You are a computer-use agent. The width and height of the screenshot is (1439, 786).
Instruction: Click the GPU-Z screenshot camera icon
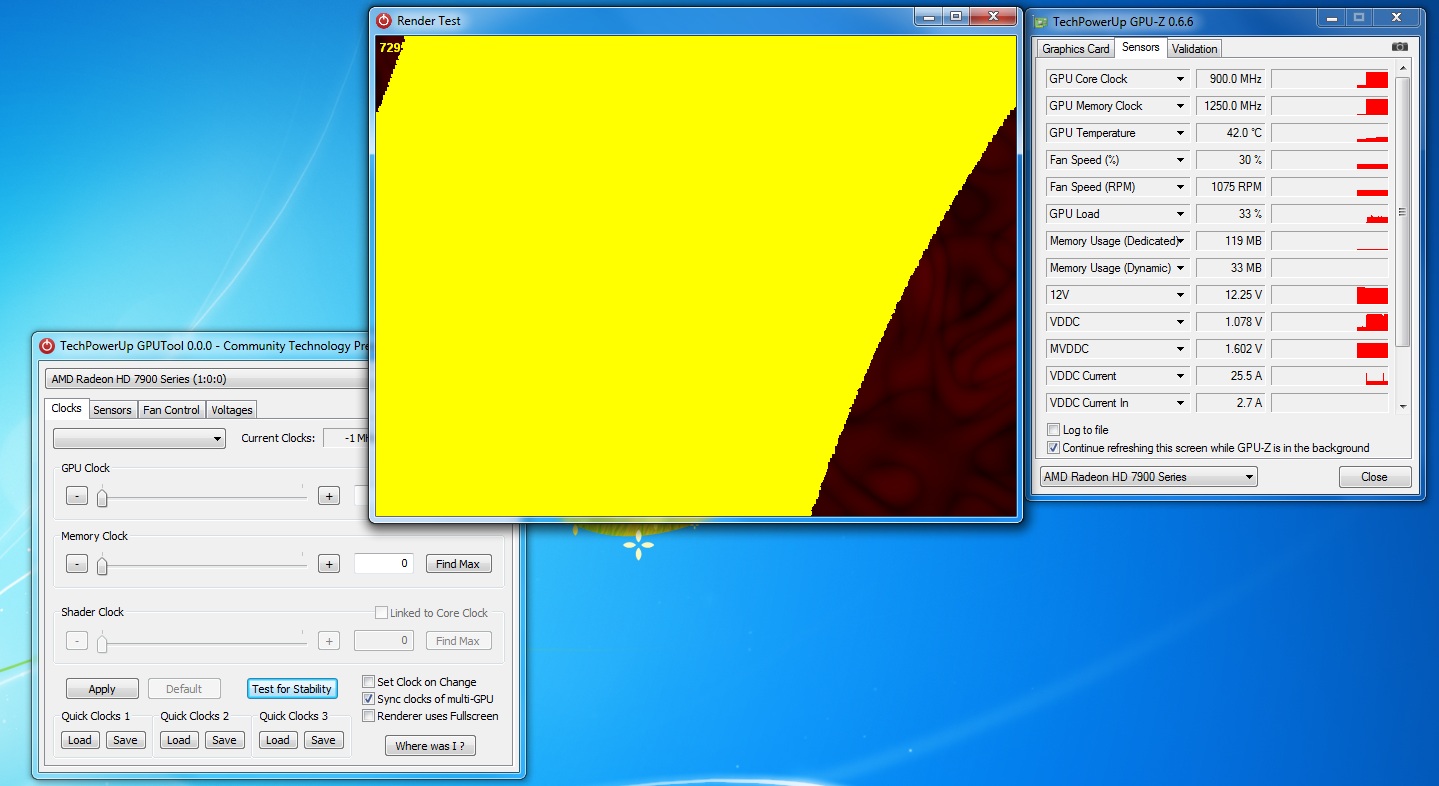[x=1400, y=47]
